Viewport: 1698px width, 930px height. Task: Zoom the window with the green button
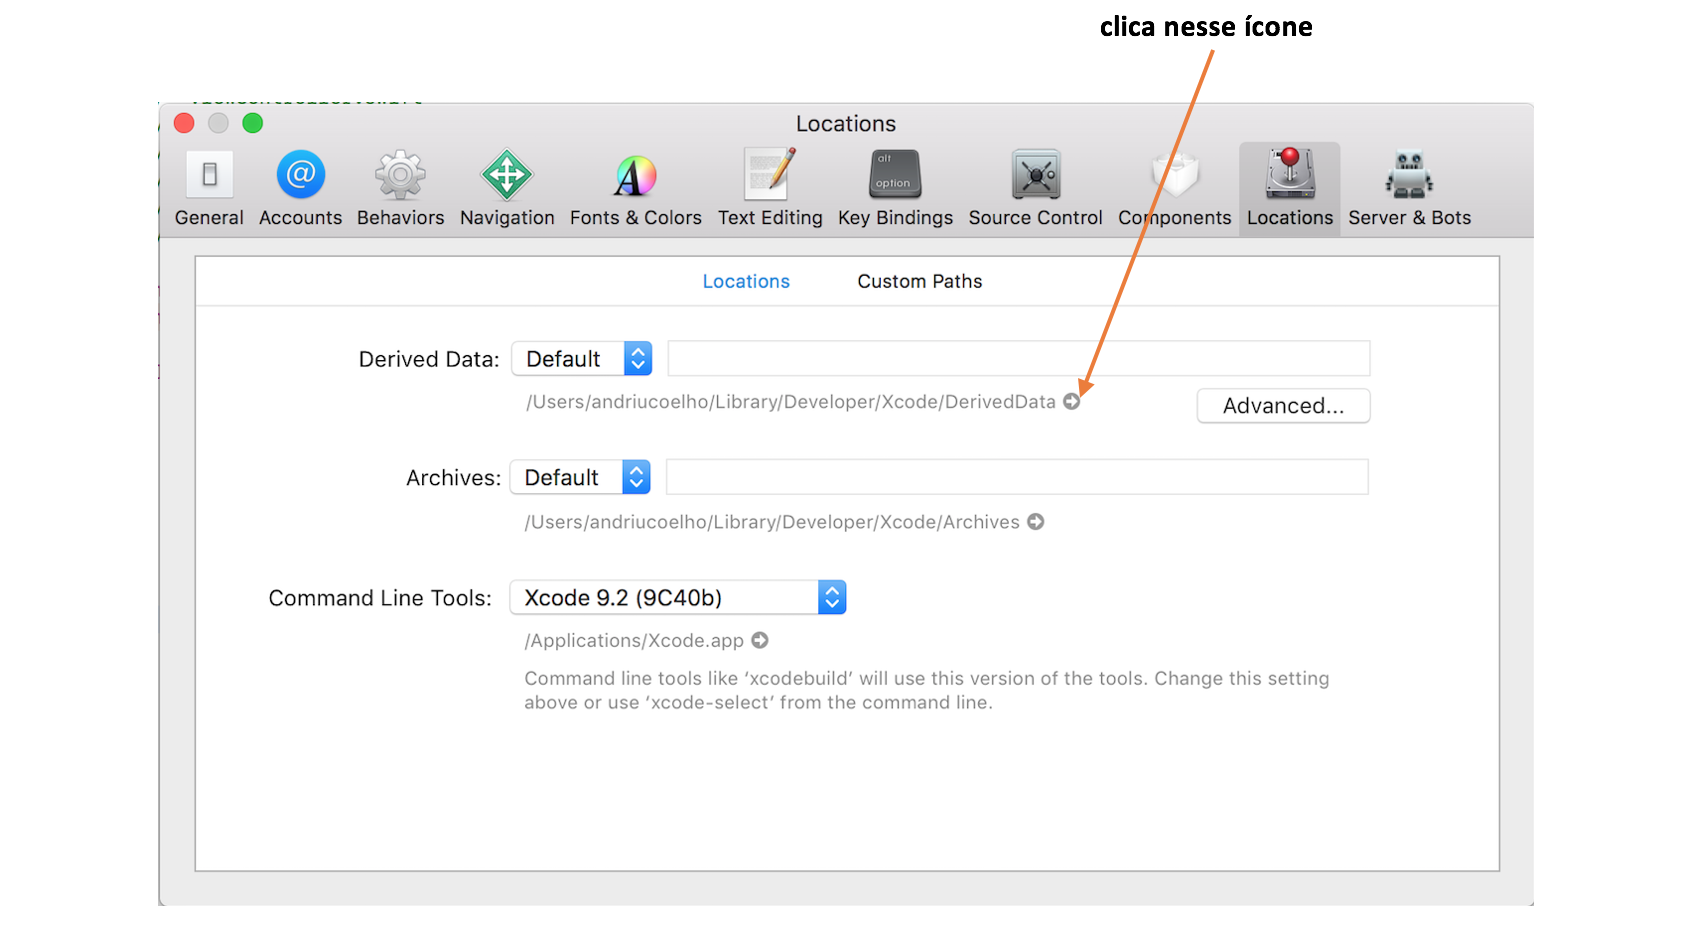click(x=253, y=123)
